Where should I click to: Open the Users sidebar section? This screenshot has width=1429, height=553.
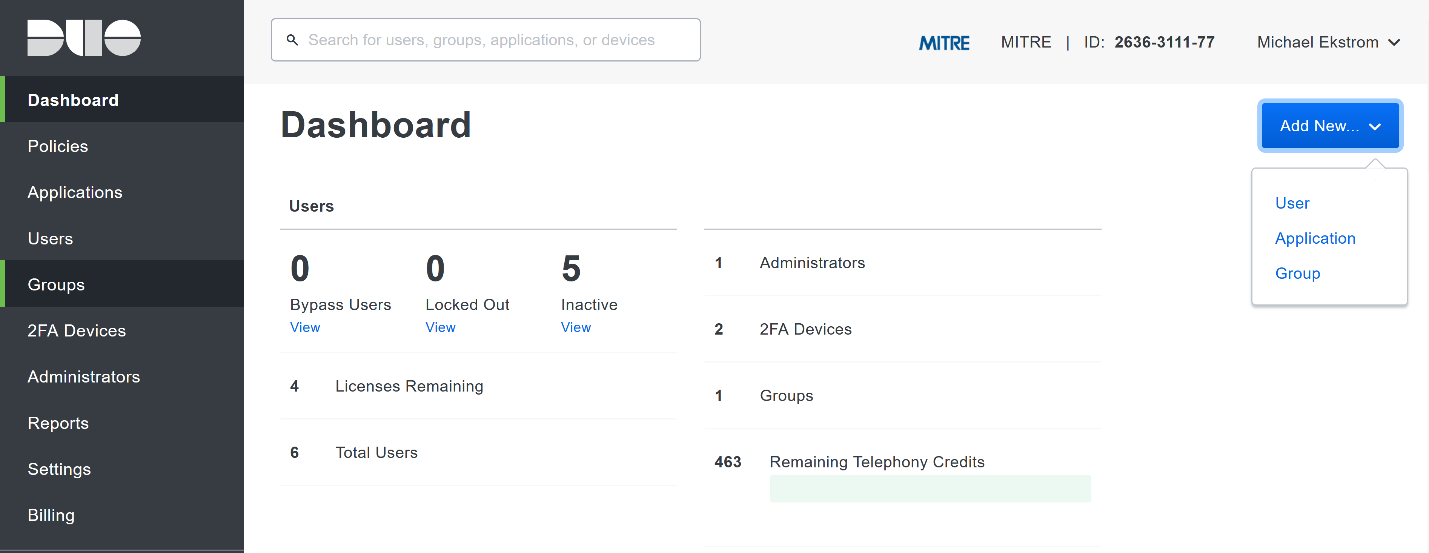point(50,238)
